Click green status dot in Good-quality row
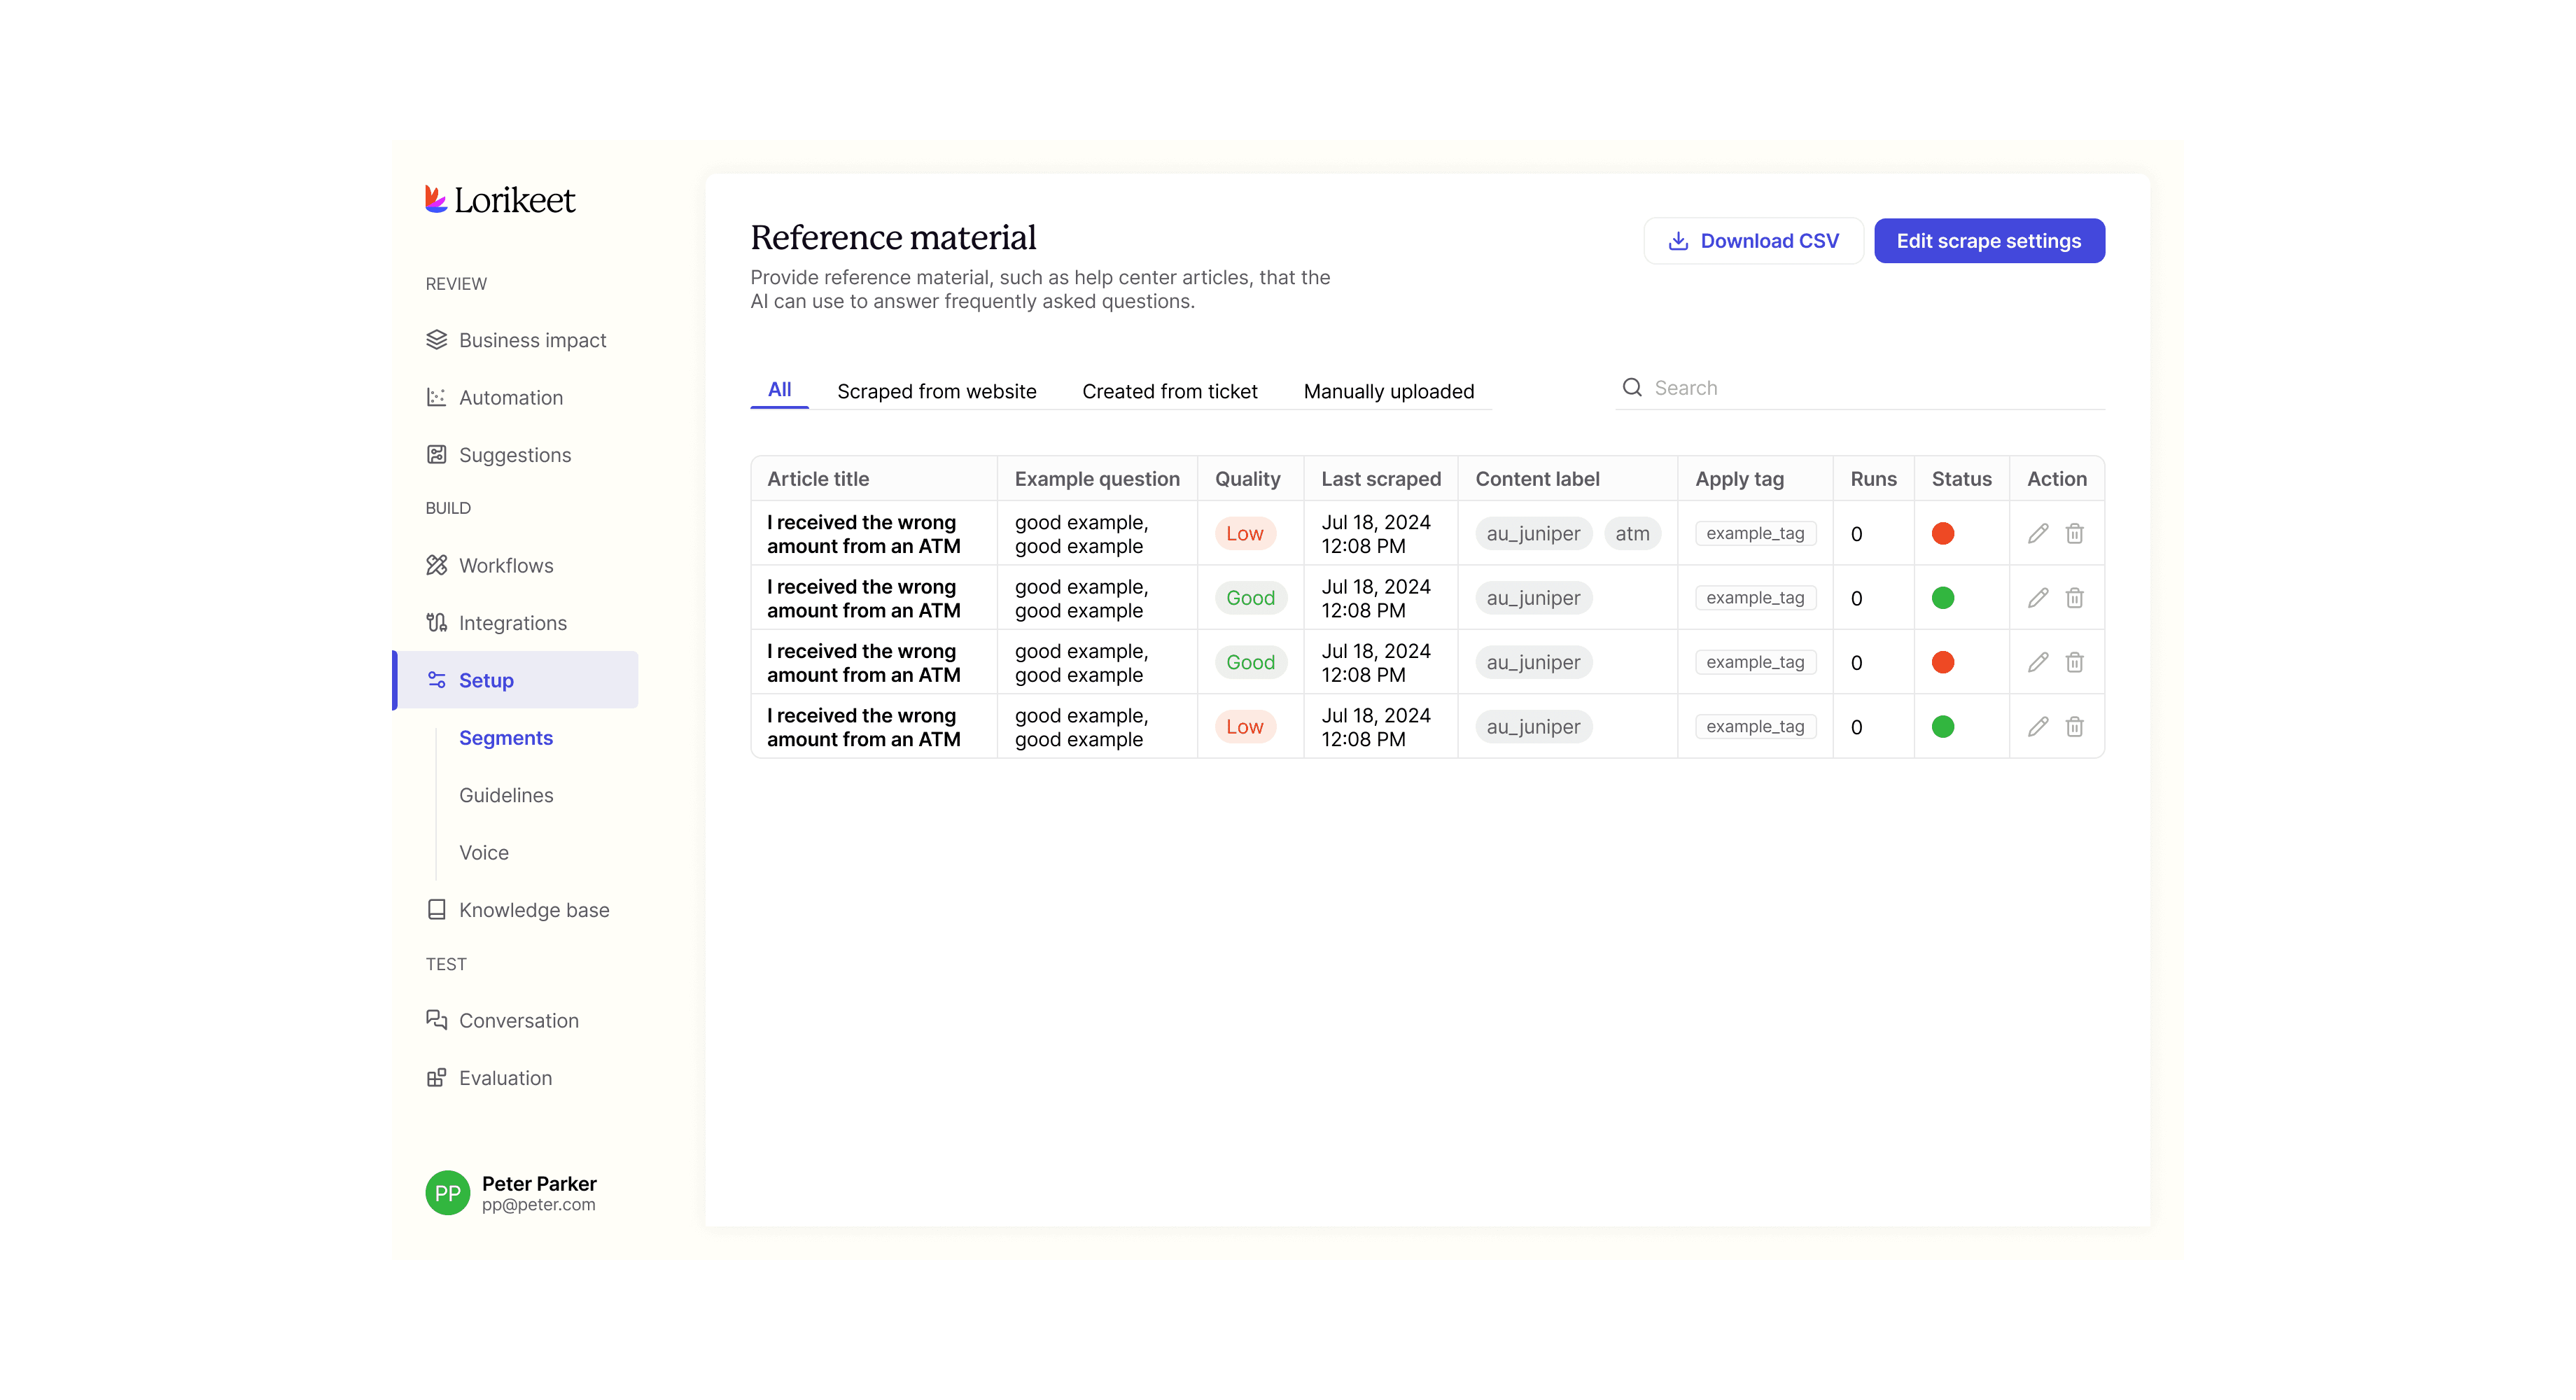The width and height of the screenshot is (2576, 1400). tap(1943, 598)
